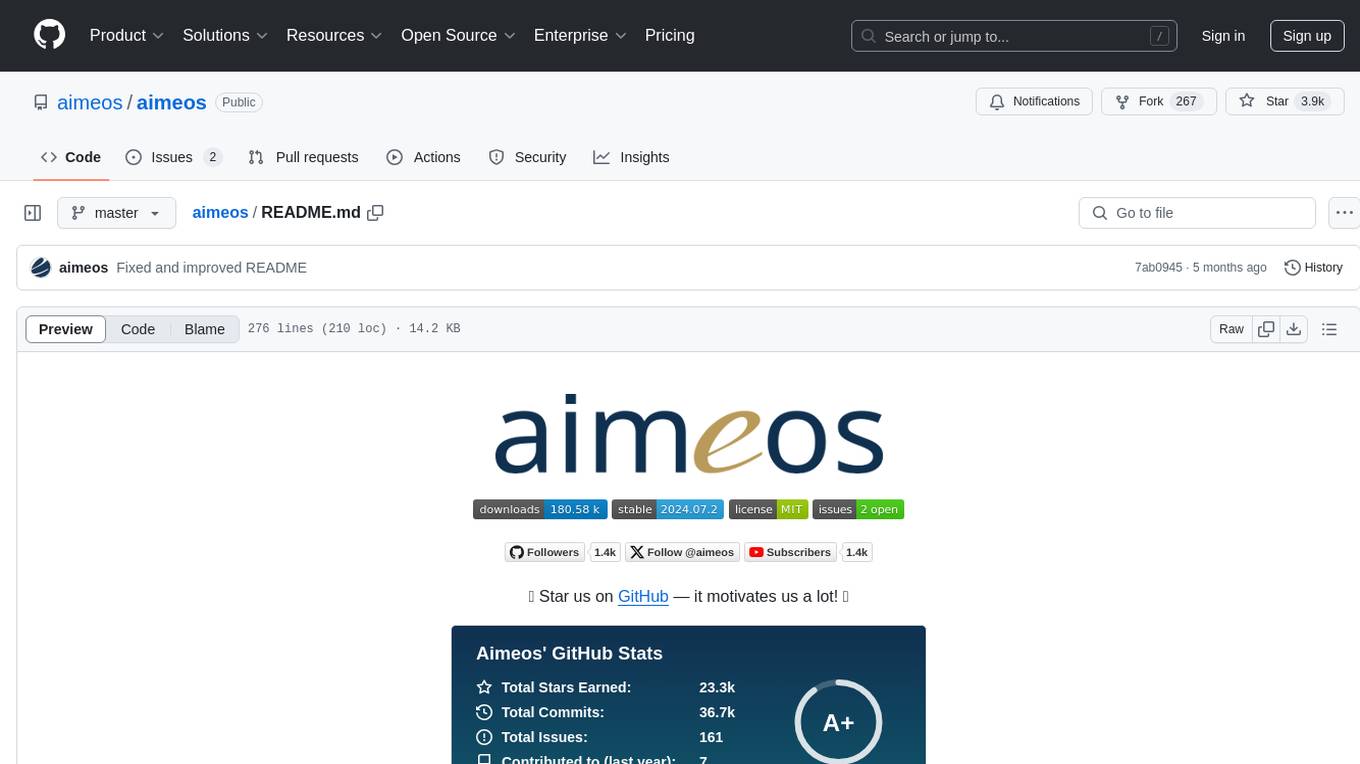Copy the README.md file path
The width and height of the screenshot is (1360, 764).
376,213
